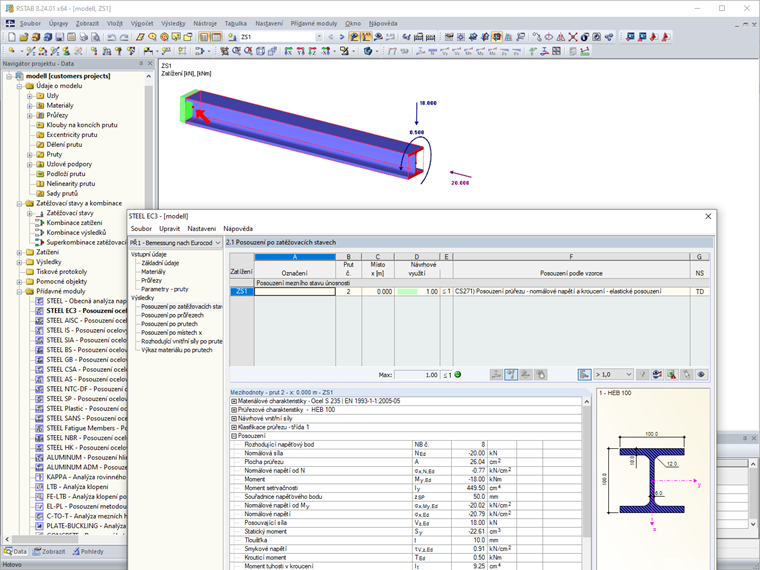Click the Export to Excel icon in STEEL EC3

pyautogui.click(x=672, y=375)
